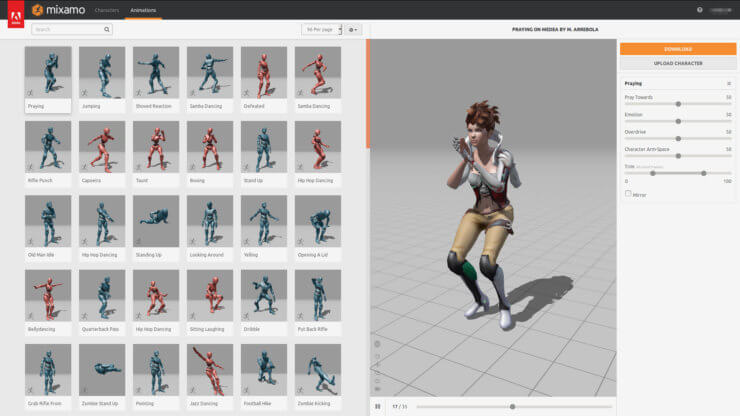Open the help question mark icon

(699, 10)
